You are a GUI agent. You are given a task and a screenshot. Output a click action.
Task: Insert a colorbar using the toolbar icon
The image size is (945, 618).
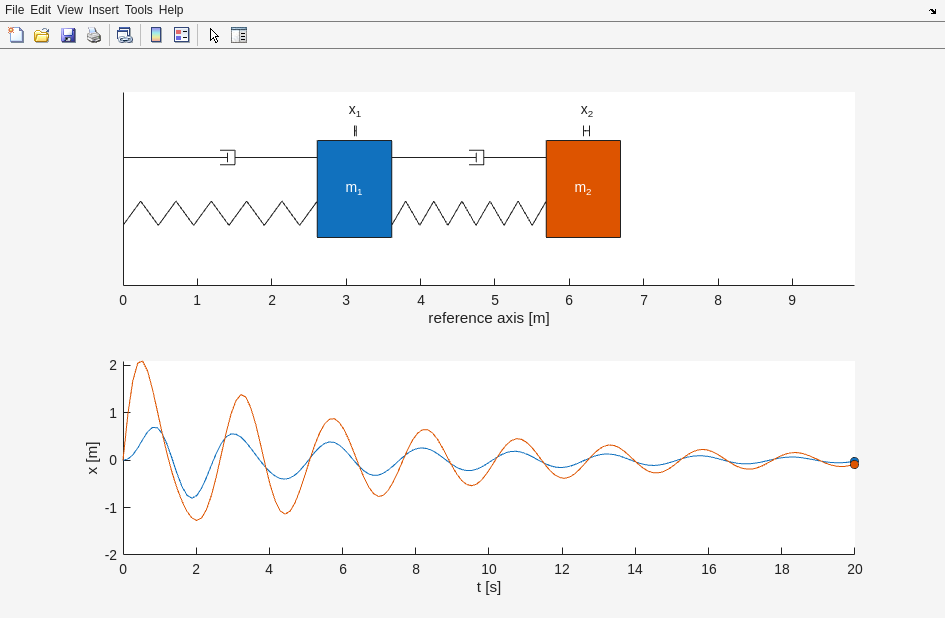click(156, 35)
